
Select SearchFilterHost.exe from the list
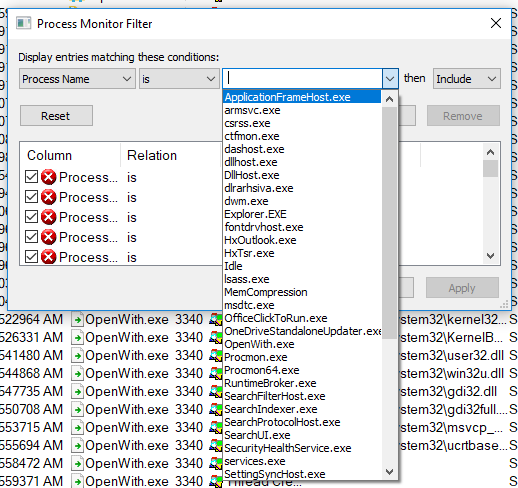302,396
